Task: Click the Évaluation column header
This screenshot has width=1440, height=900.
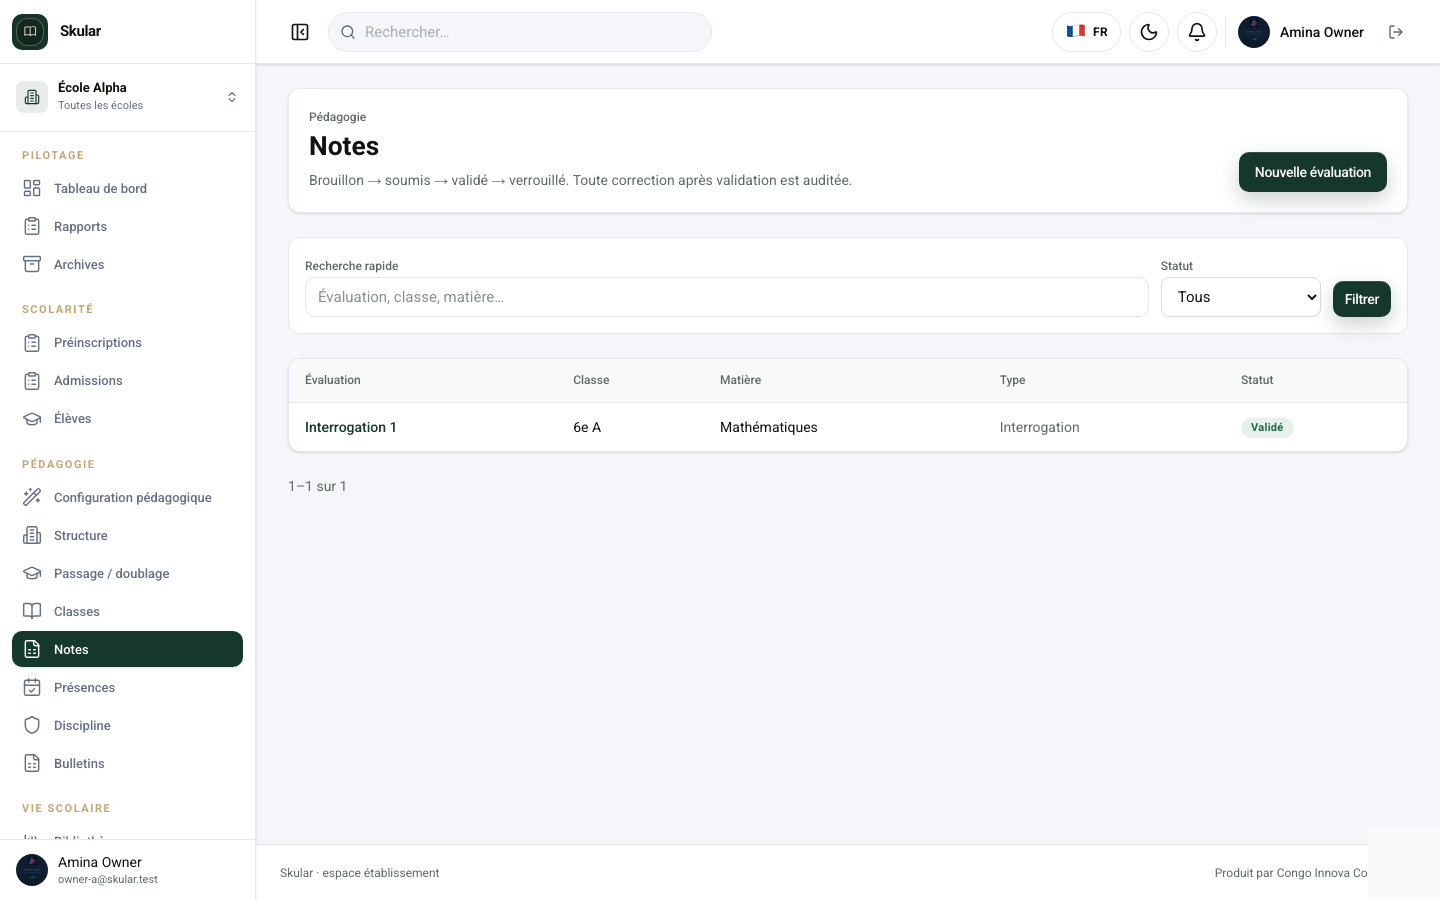Action: 333,380
